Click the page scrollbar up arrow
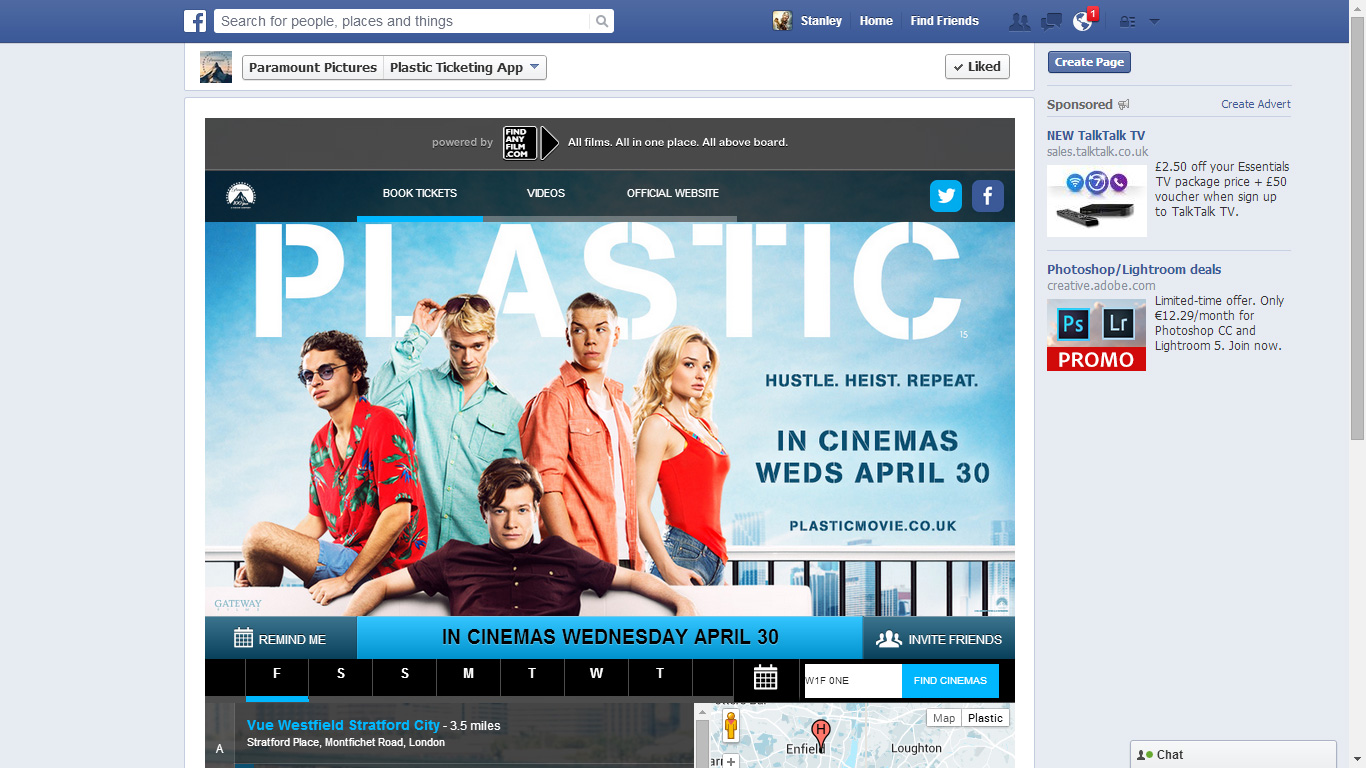 click(1357, 8)
